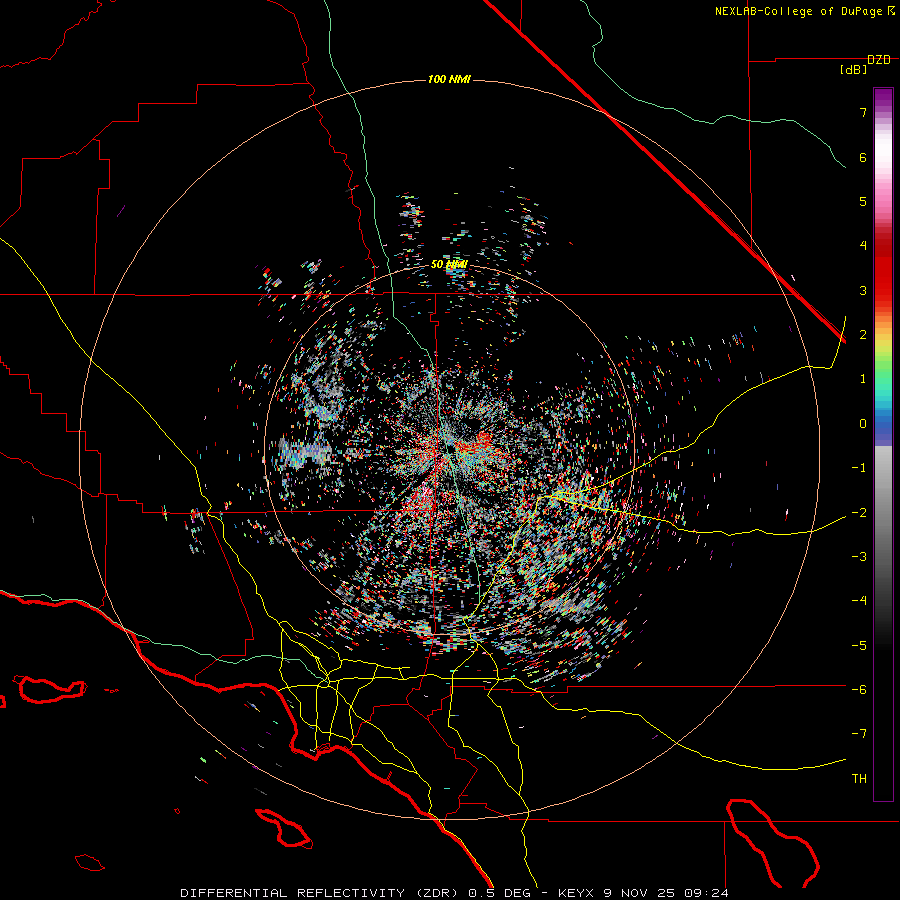Image resolution: width=900 pixels, height=900 pixels.
Task: Click the 2 value on the color scale
Action: 863,335
